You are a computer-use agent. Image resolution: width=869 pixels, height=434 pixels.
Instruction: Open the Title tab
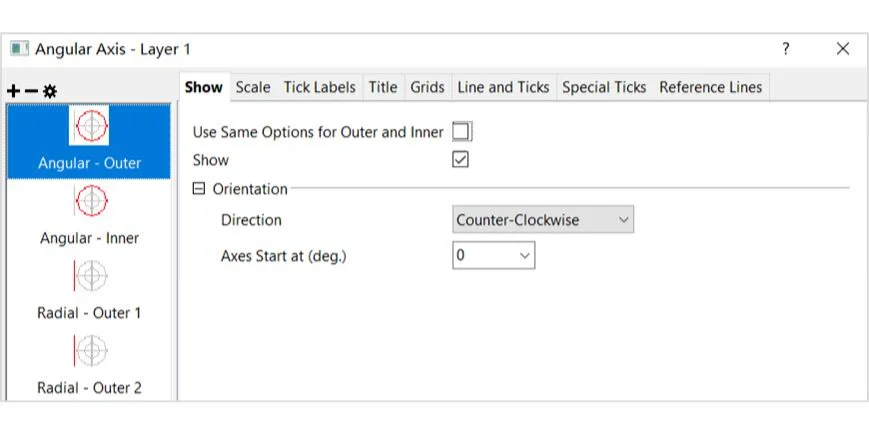[383, 88]
